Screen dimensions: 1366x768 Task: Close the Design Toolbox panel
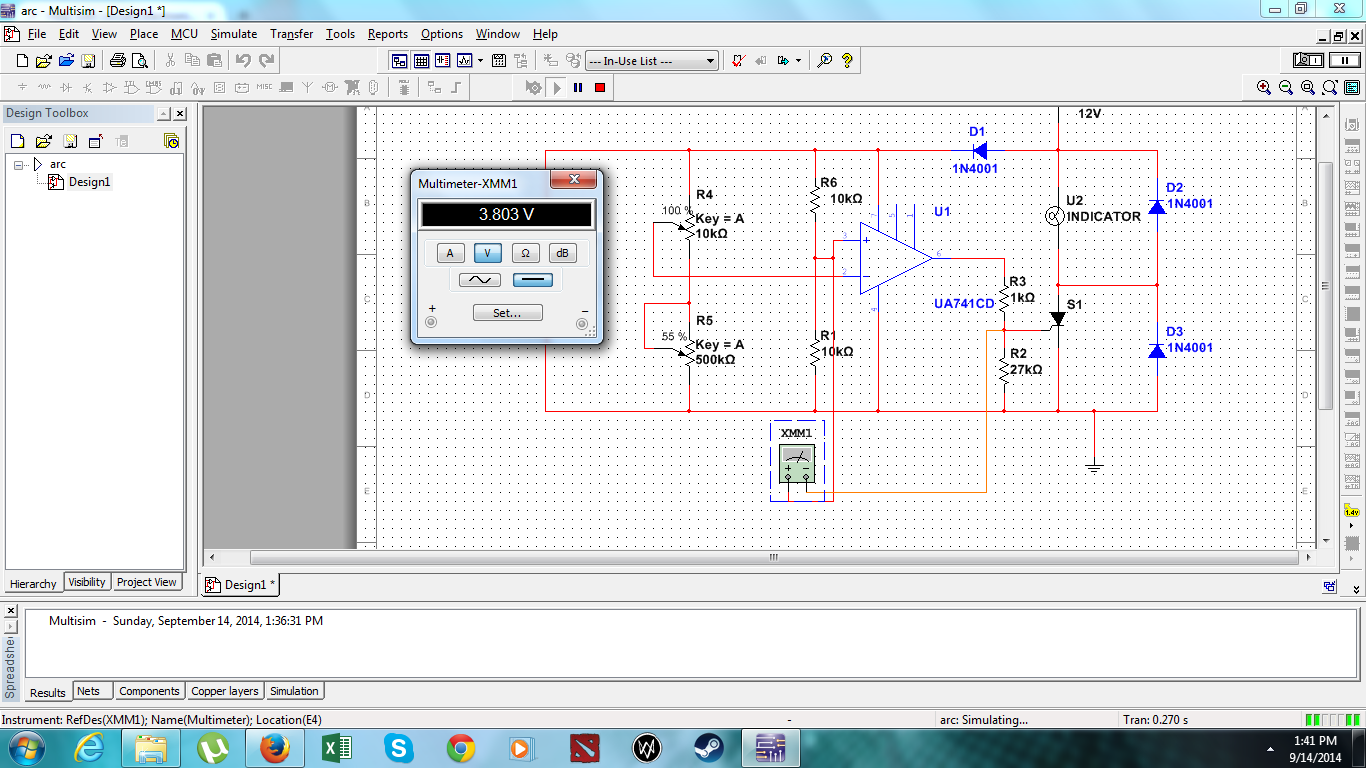click(x=180, y=114)
